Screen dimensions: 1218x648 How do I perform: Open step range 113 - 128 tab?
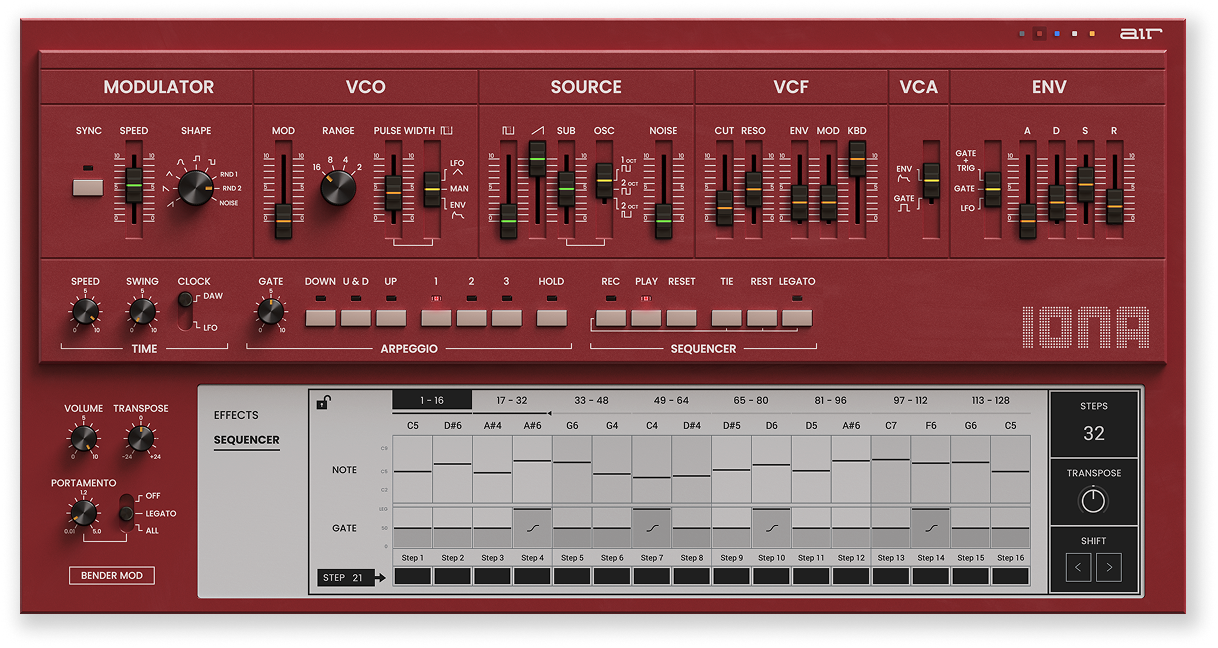(x=990, y=400)
